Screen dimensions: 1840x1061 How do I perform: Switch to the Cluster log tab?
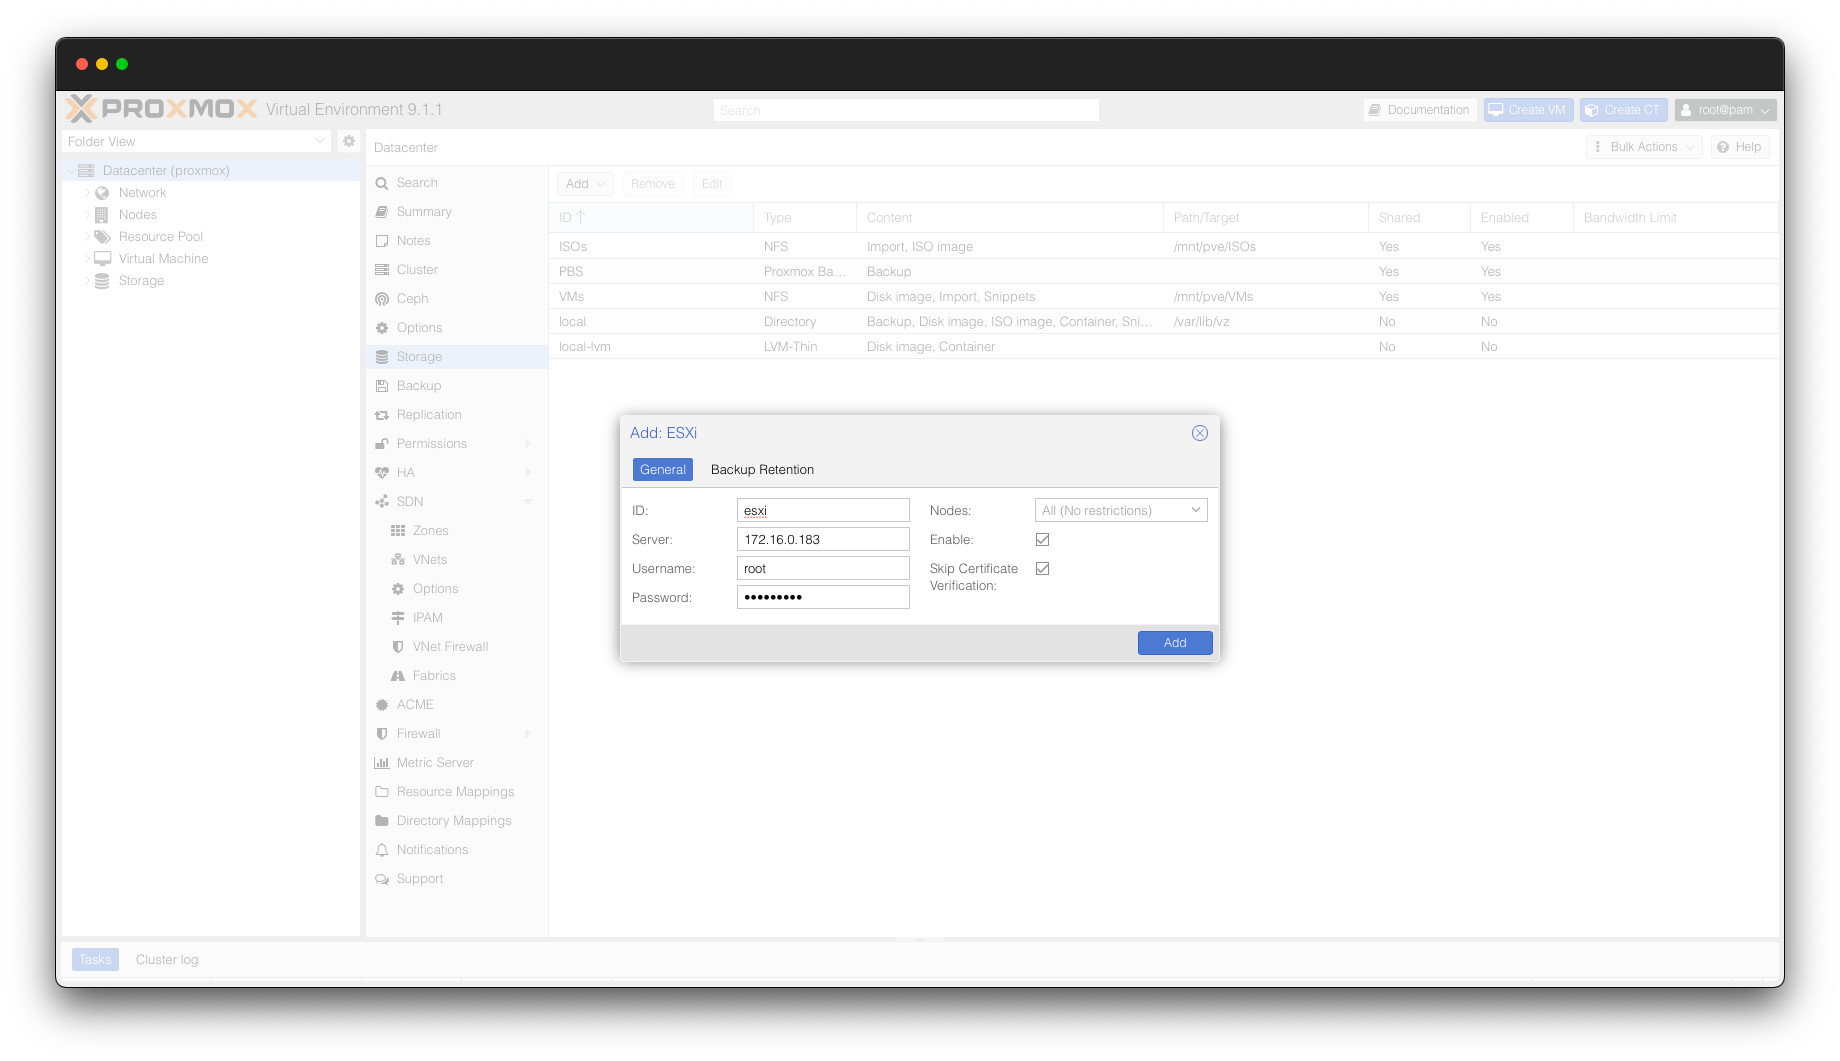(167, 960)
